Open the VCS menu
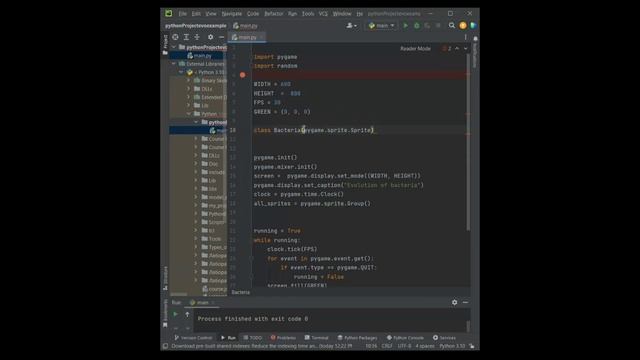This screenshot has width=640, height=360. pos(323,13)
